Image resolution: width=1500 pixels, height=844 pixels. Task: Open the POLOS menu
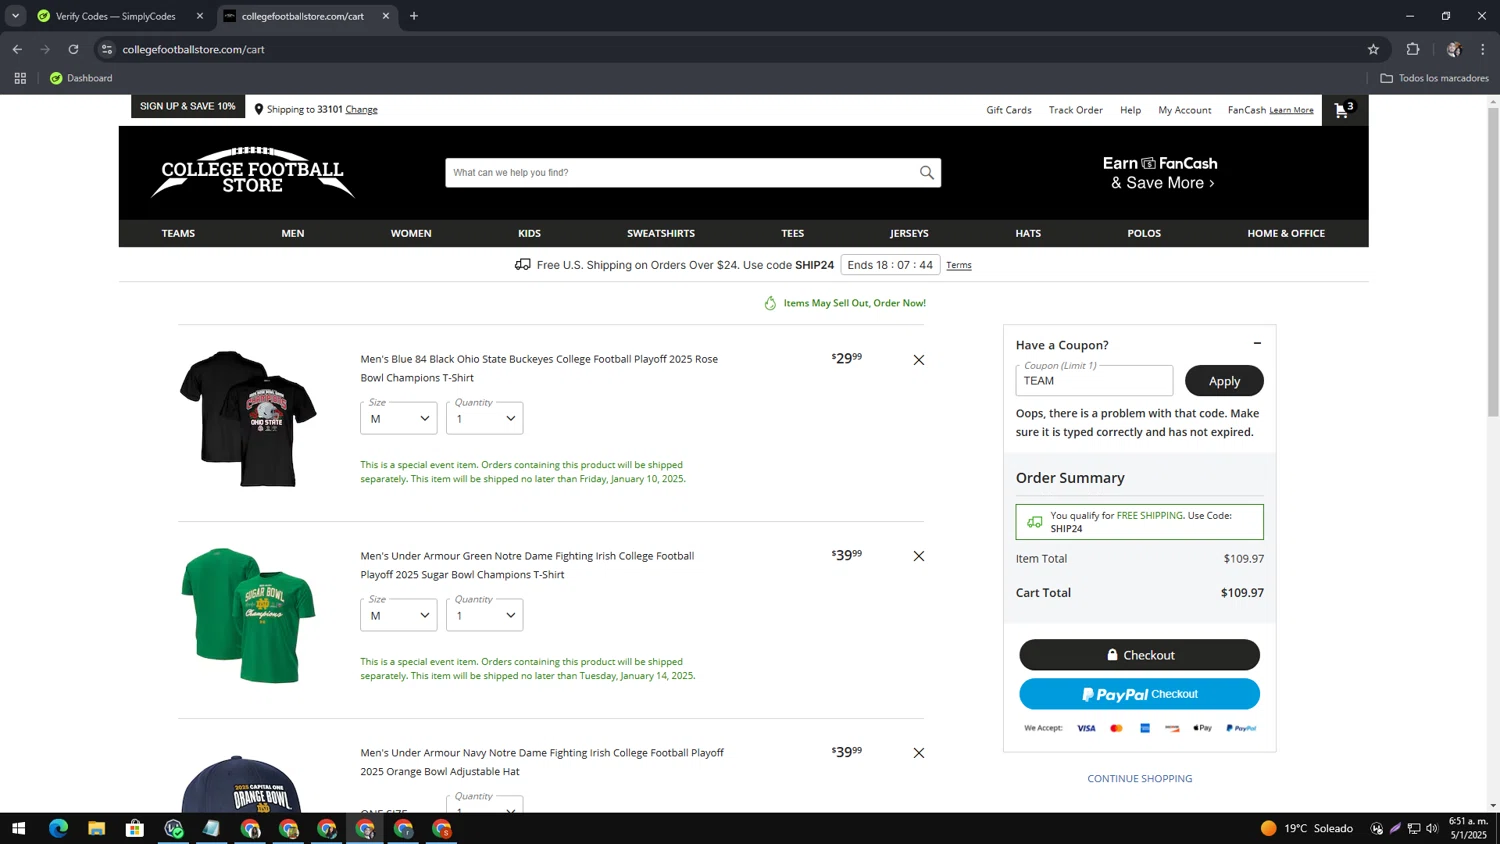[1144, 233]
